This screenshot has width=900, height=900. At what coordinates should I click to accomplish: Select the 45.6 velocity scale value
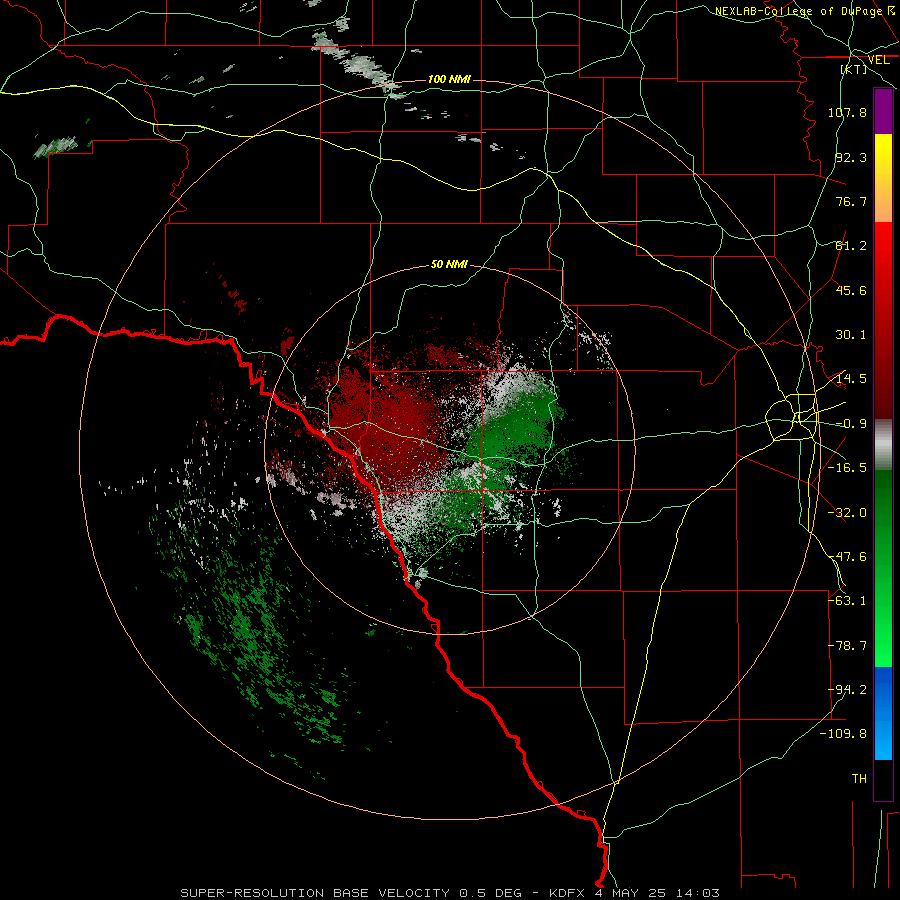point(851,290)
